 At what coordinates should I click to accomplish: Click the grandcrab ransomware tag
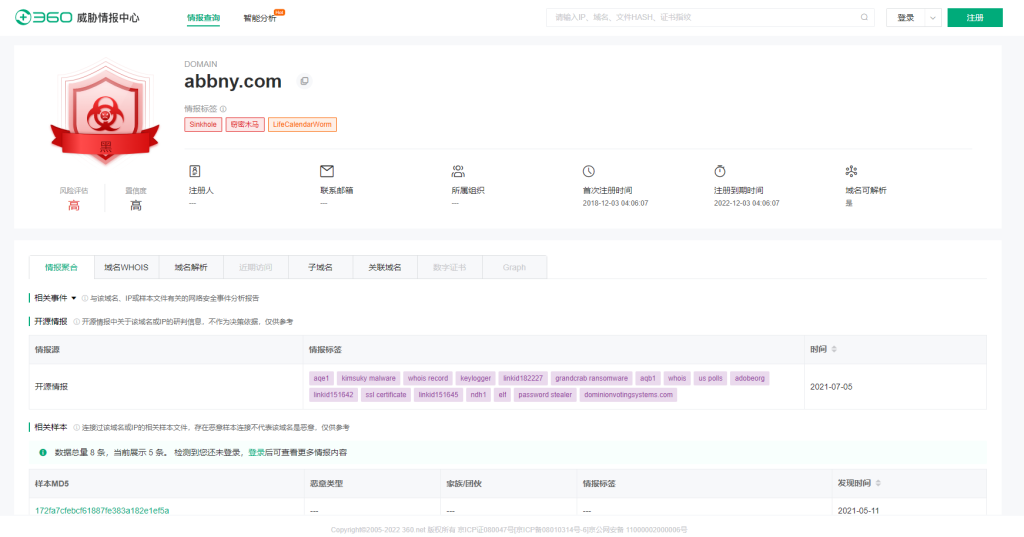point(591,378)
